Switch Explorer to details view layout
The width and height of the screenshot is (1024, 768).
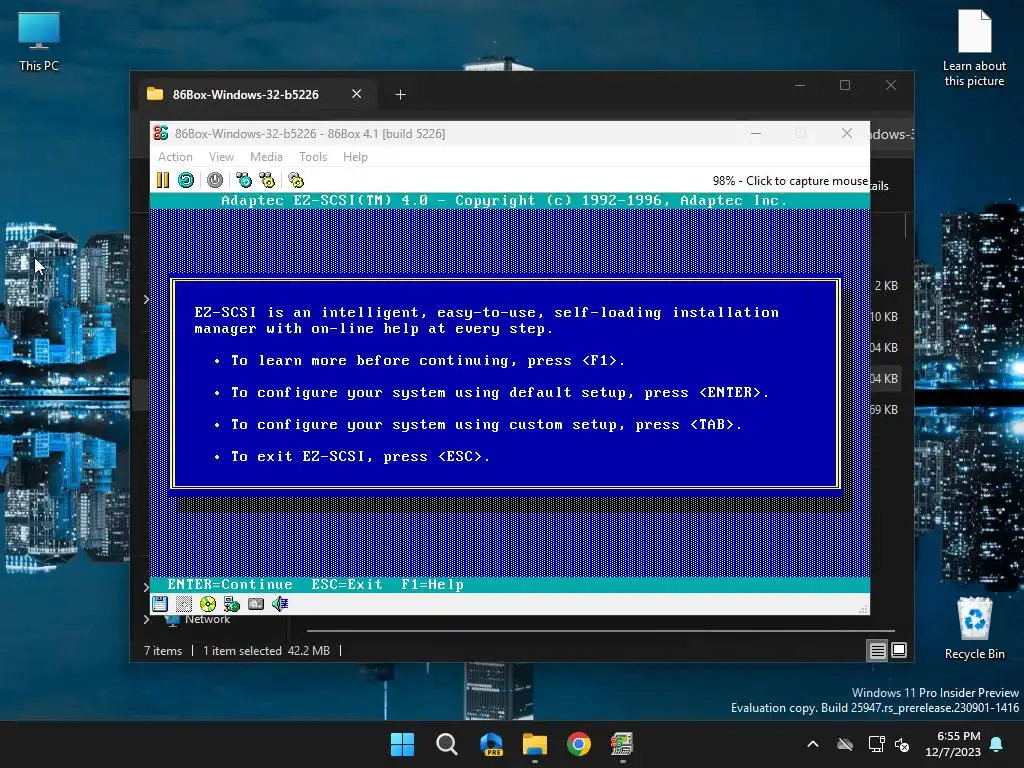(x=877, y=650)
